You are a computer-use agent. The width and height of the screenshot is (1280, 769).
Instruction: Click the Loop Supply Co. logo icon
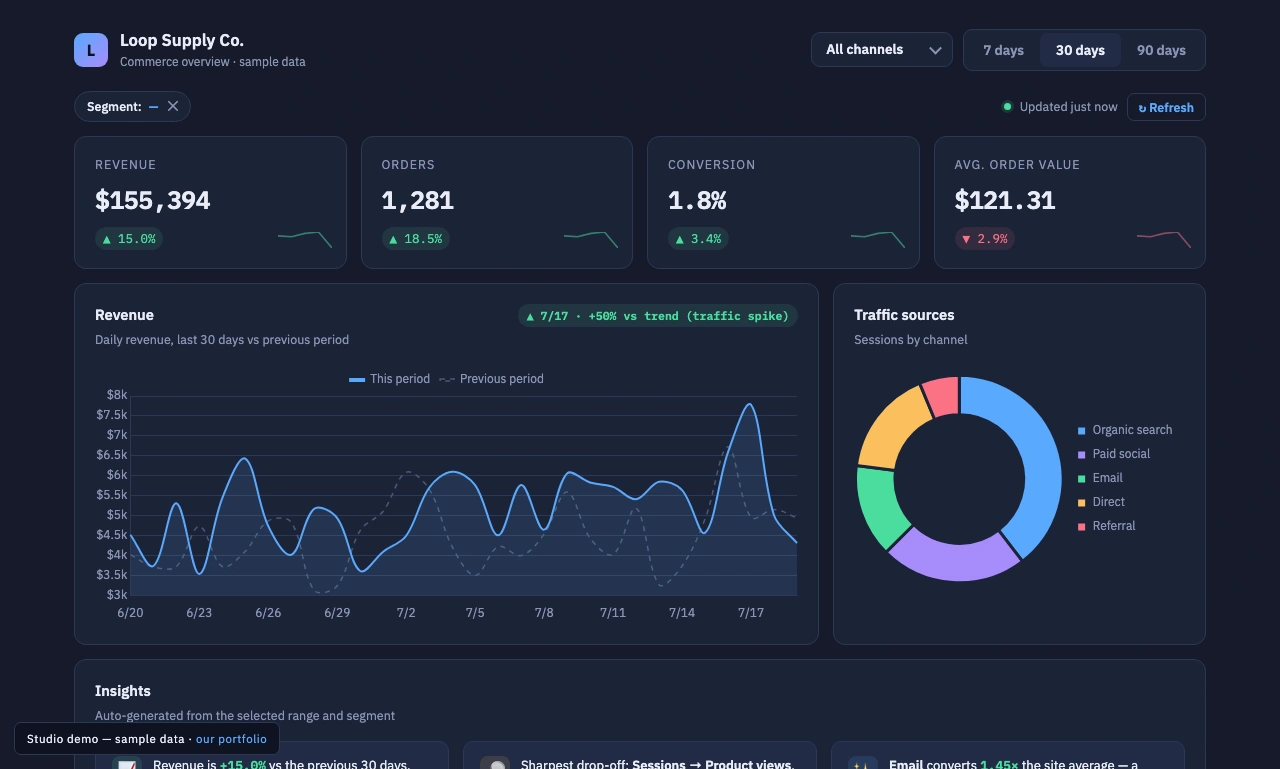91,50
